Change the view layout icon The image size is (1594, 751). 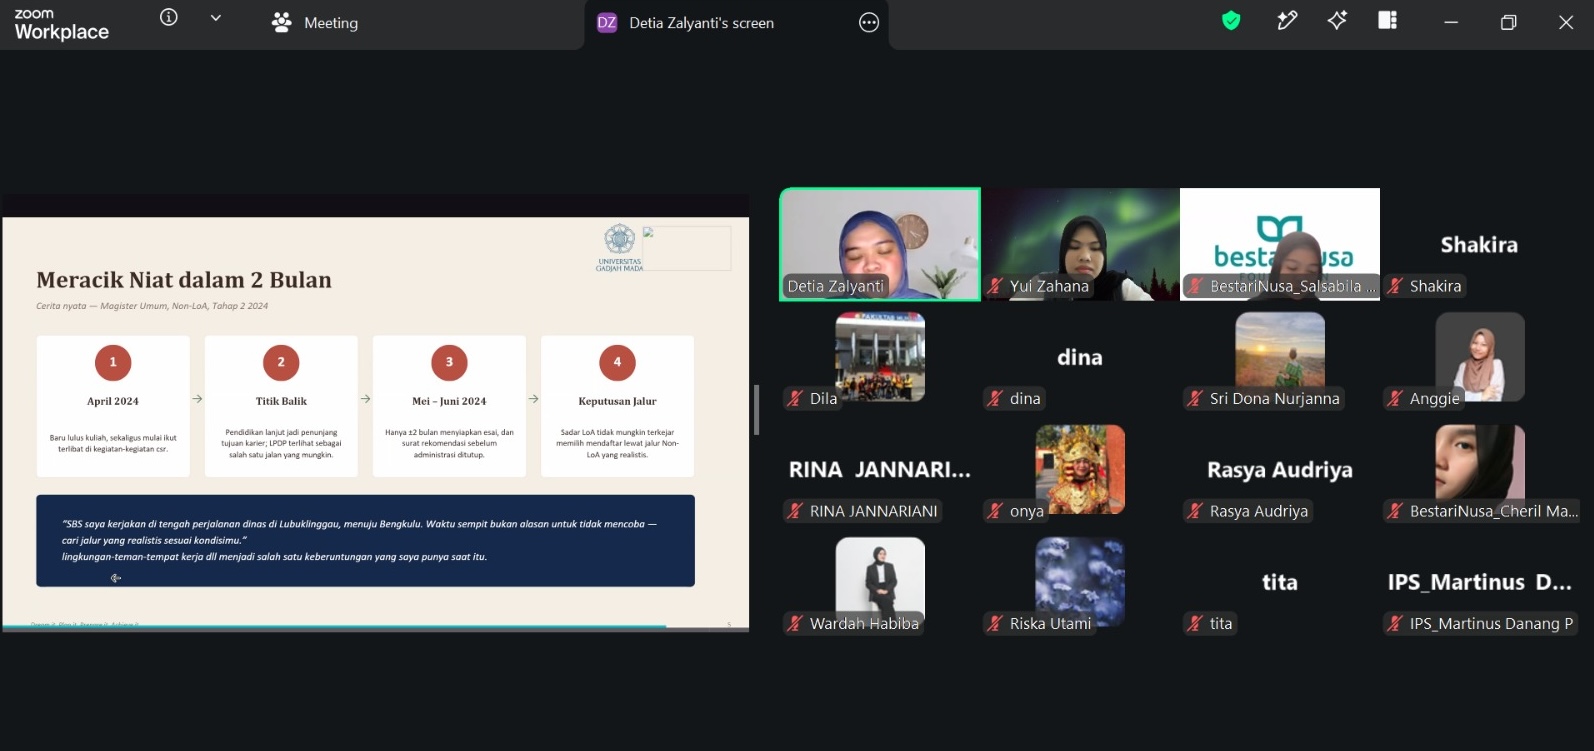tap(1387, 20)
